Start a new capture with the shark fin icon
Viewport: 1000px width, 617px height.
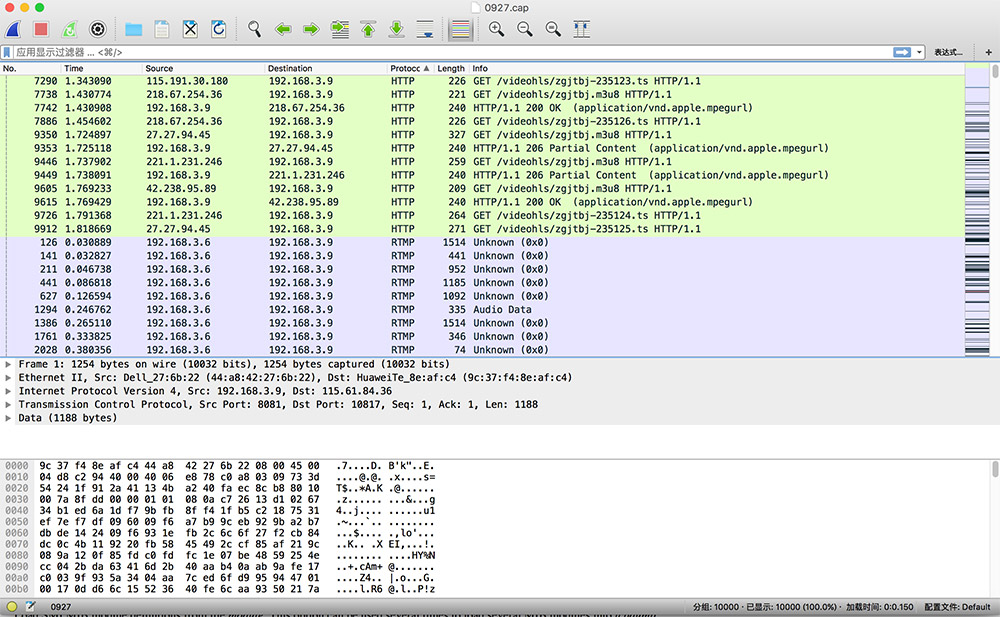tap(13, 29)
